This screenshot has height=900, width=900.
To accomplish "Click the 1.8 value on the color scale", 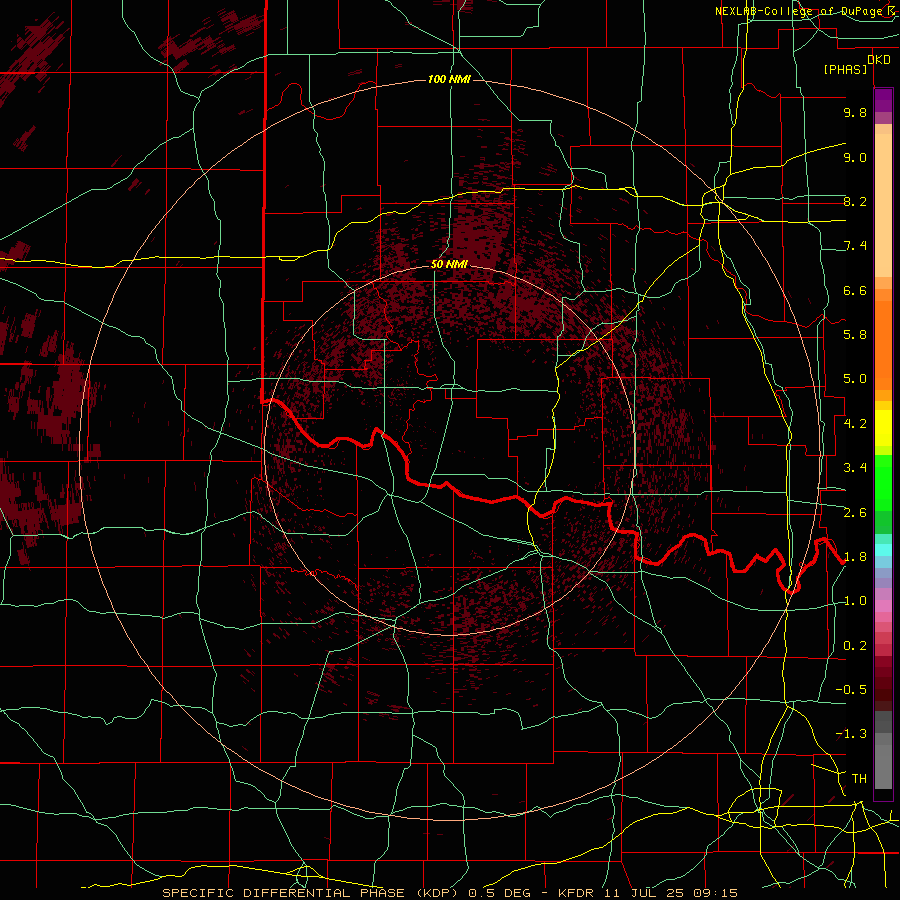I will (855, 557).
